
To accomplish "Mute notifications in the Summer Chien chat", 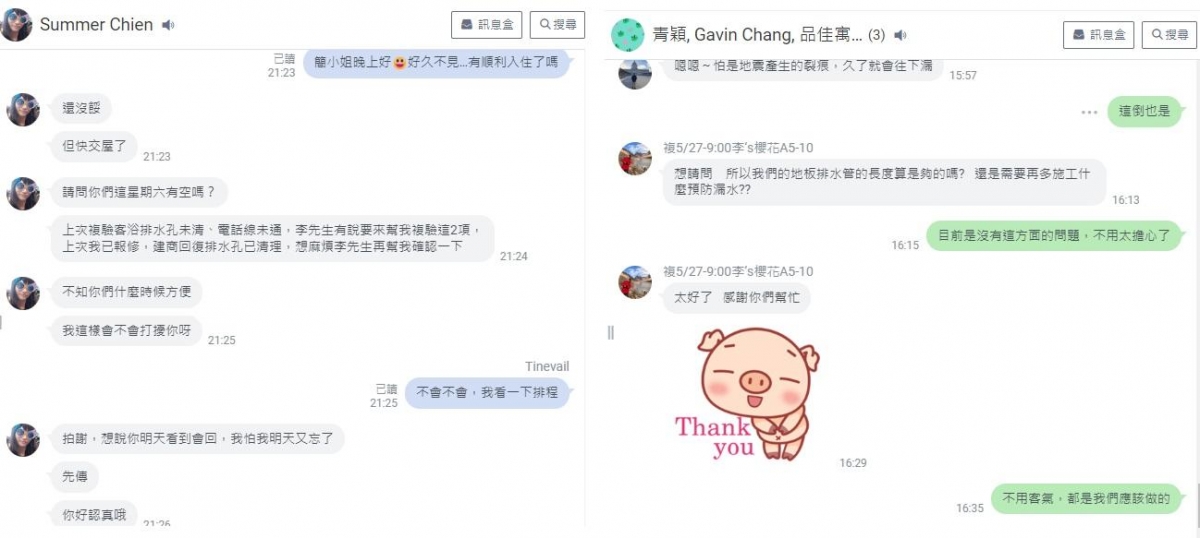I will point(168,25).
